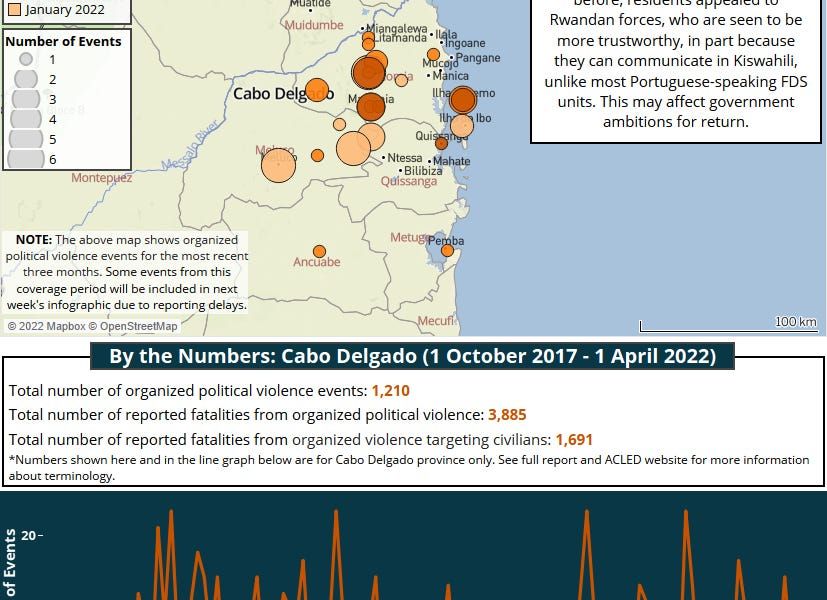
Task: Select the small orange marker right of Meluco
Action: click(318, 155)
